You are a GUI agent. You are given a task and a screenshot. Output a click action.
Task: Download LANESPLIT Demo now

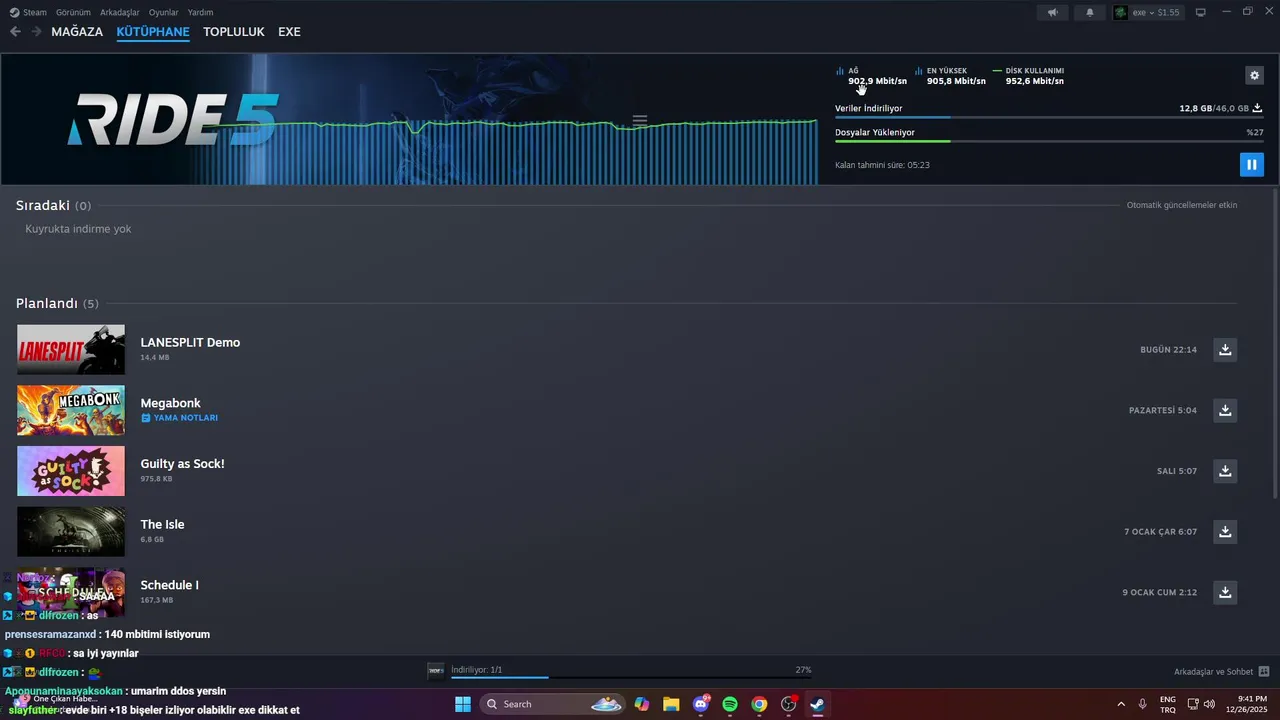1225,349
